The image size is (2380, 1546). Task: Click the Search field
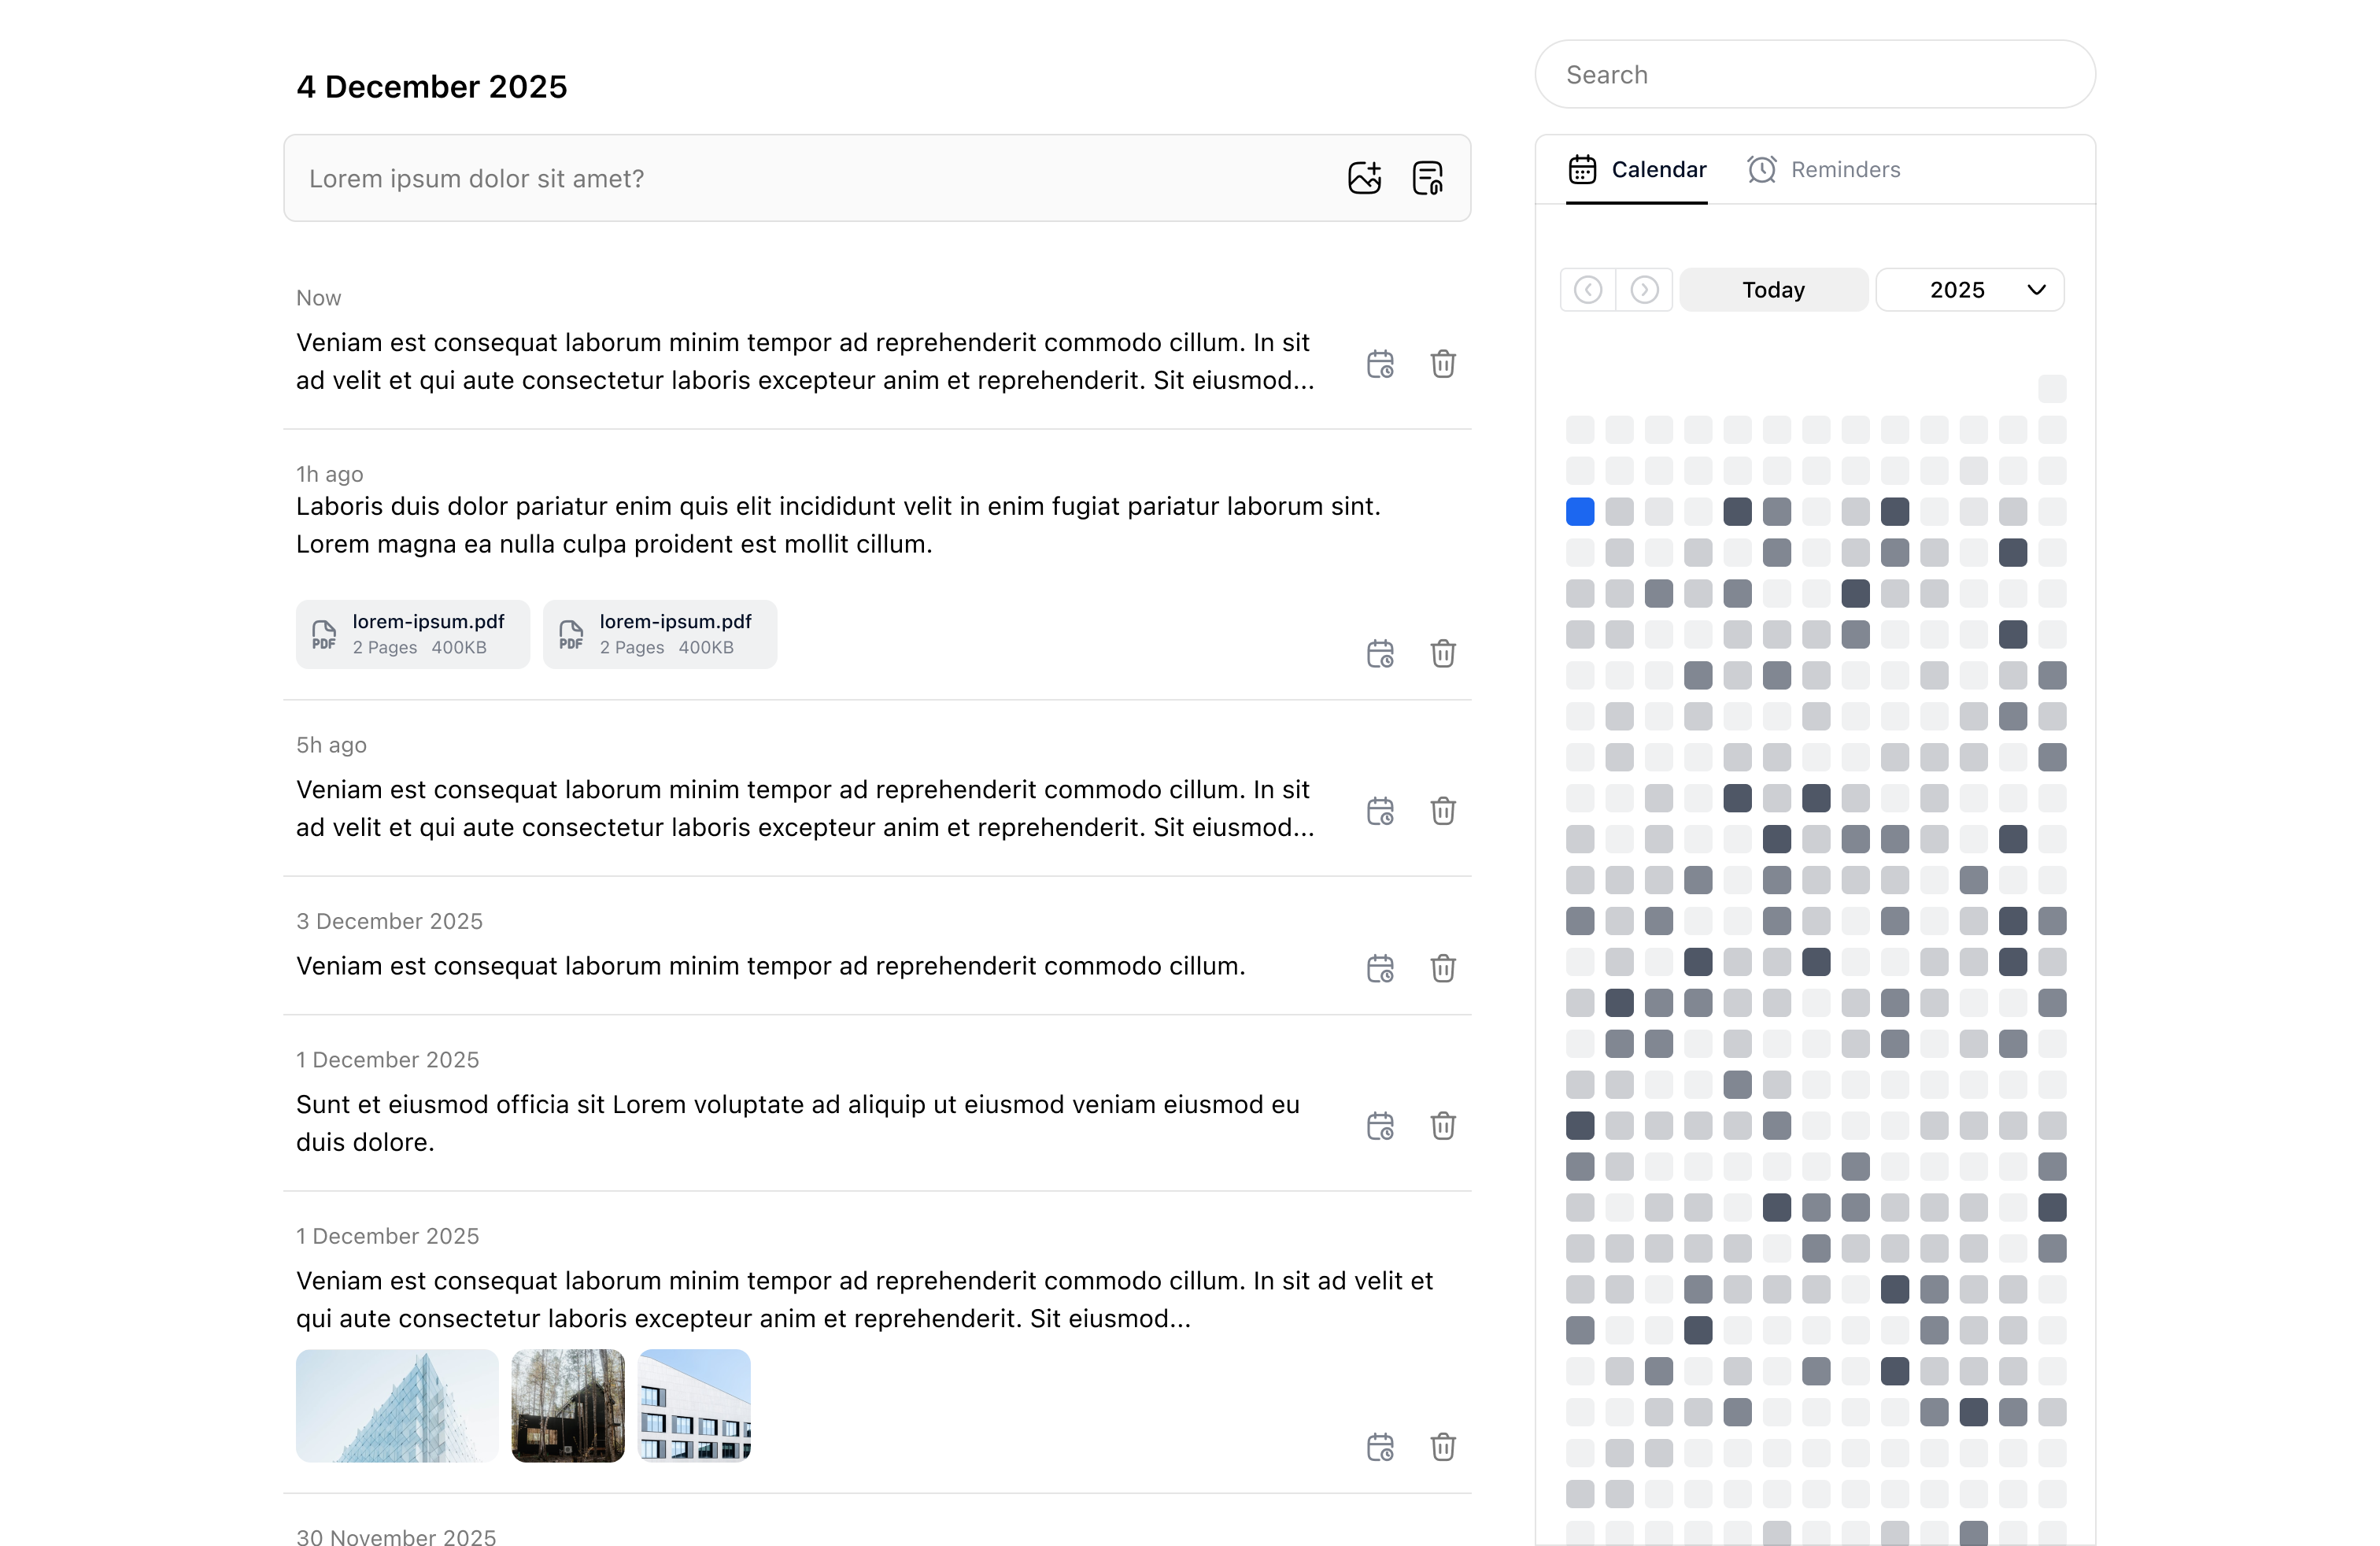tap(1814, 75)
